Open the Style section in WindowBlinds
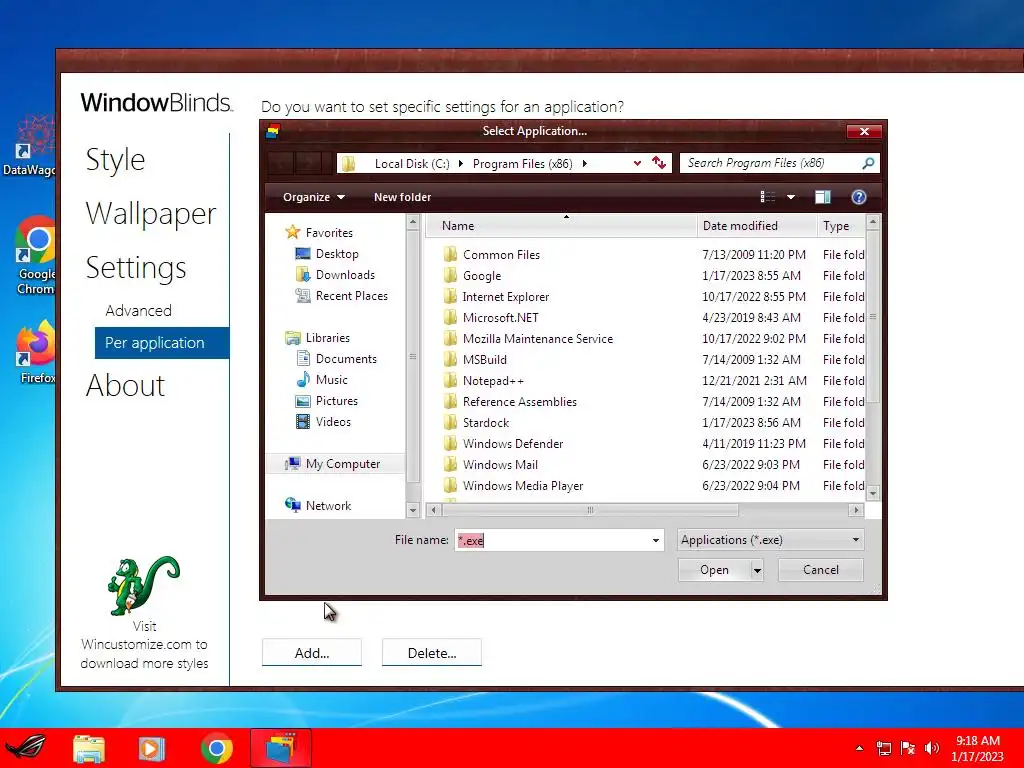Image resolution: width=1024 pixels, height=768 pixels. 115,160
